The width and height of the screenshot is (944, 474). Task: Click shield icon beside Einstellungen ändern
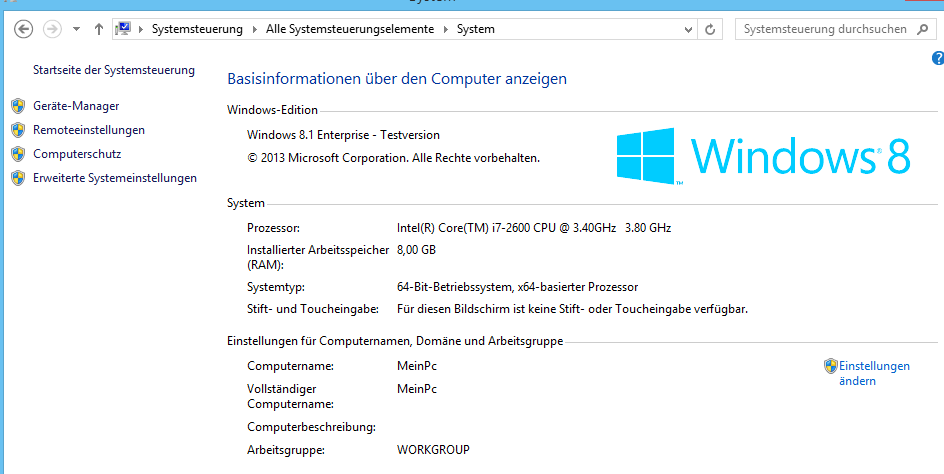831,366
